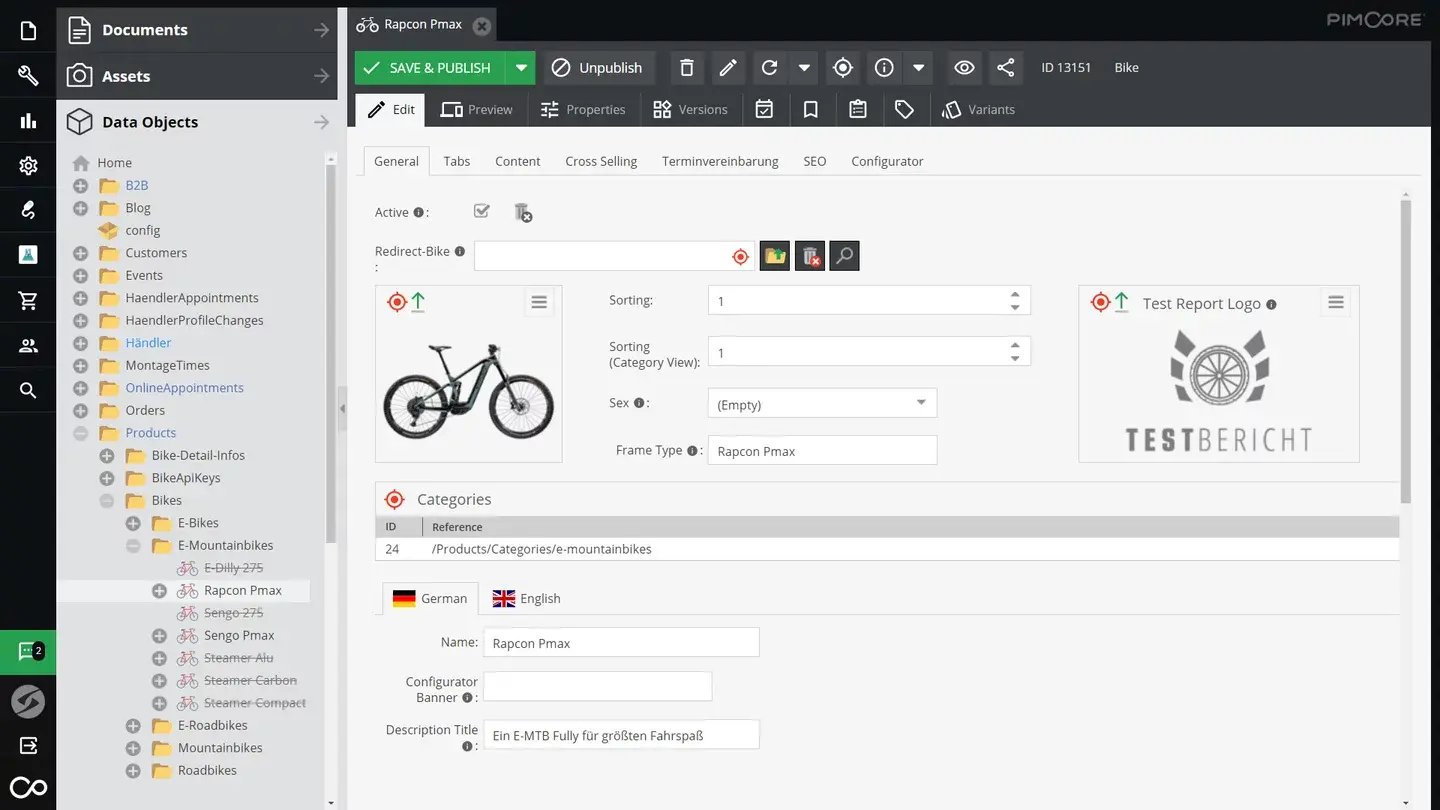The width and height of the screenshot is (1440, 810).
Task: Select the Händler folder in tree
Action: point(148,343)
